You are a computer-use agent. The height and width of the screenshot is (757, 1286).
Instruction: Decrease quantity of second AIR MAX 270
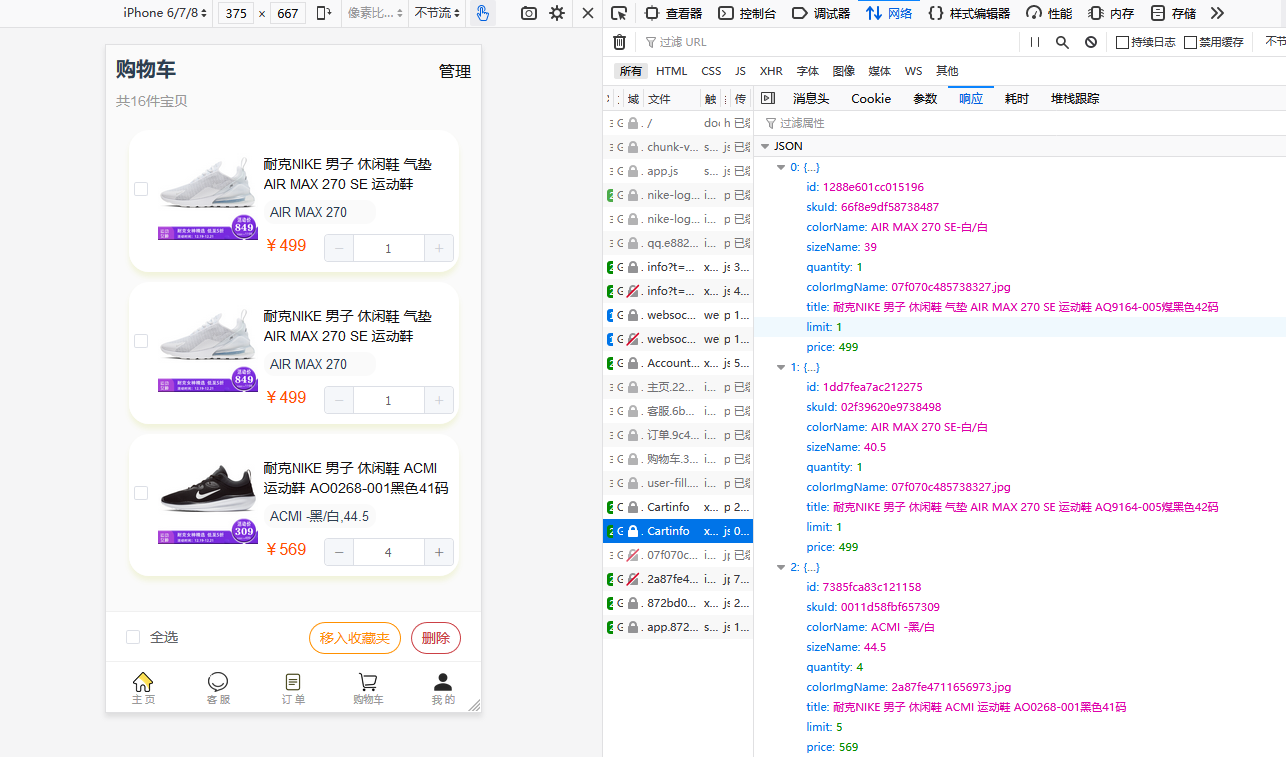point(339,400)
